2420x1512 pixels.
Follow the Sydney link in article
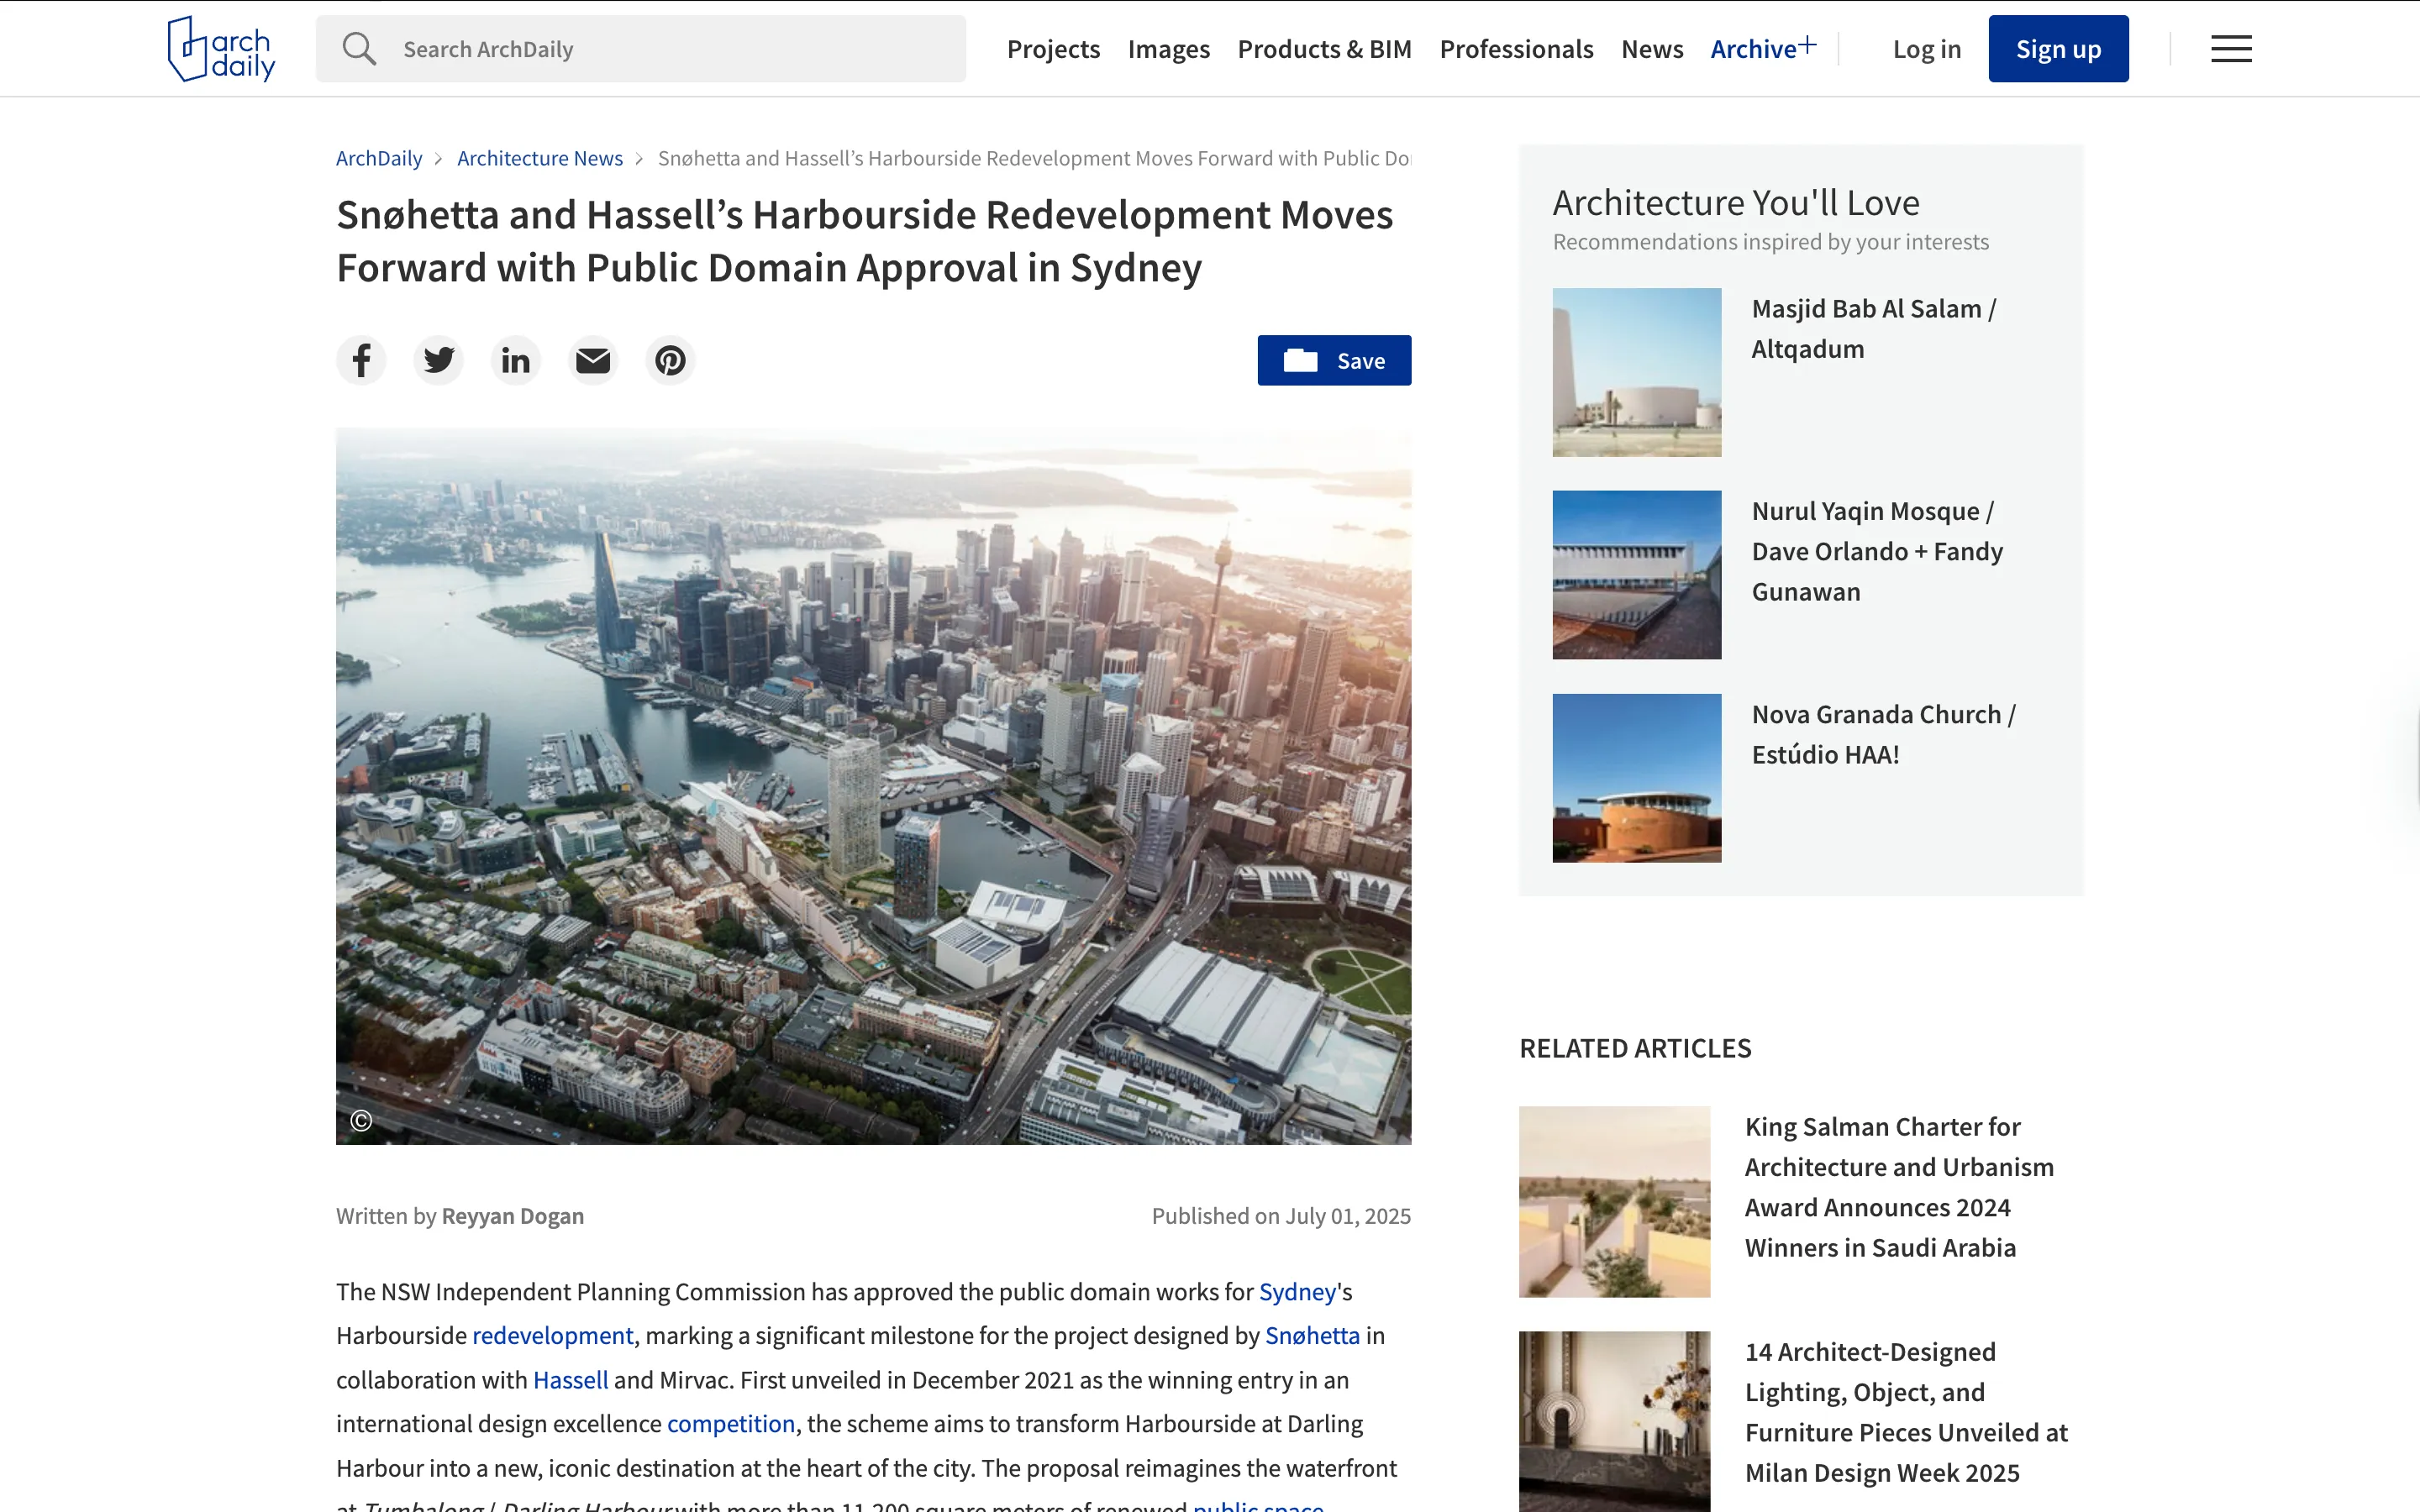1297,1292
